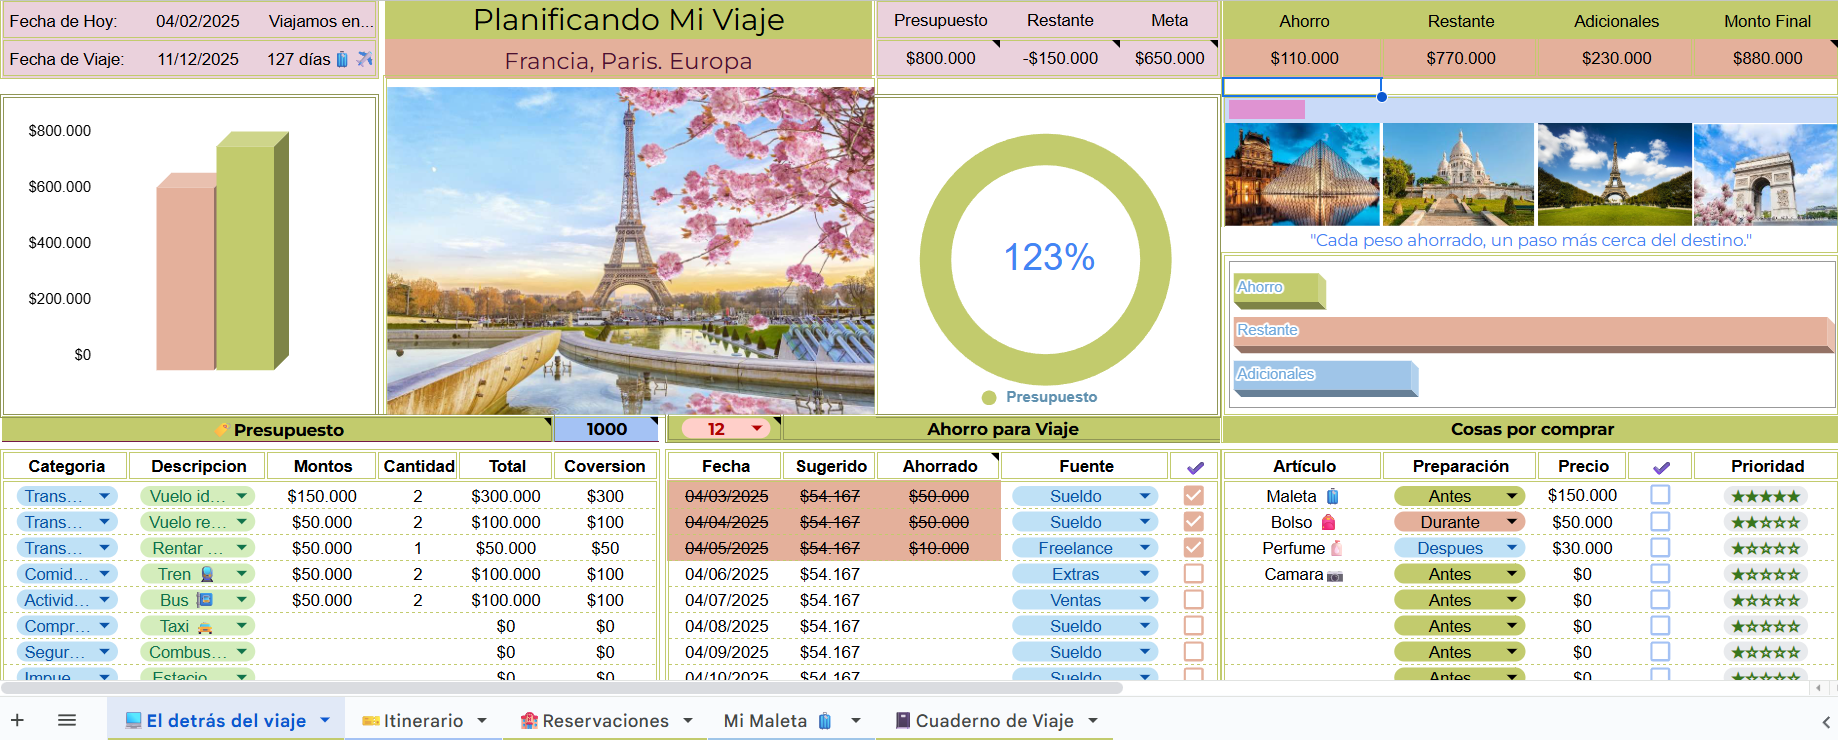Click the 123% donut chart

pos(1046,259)
